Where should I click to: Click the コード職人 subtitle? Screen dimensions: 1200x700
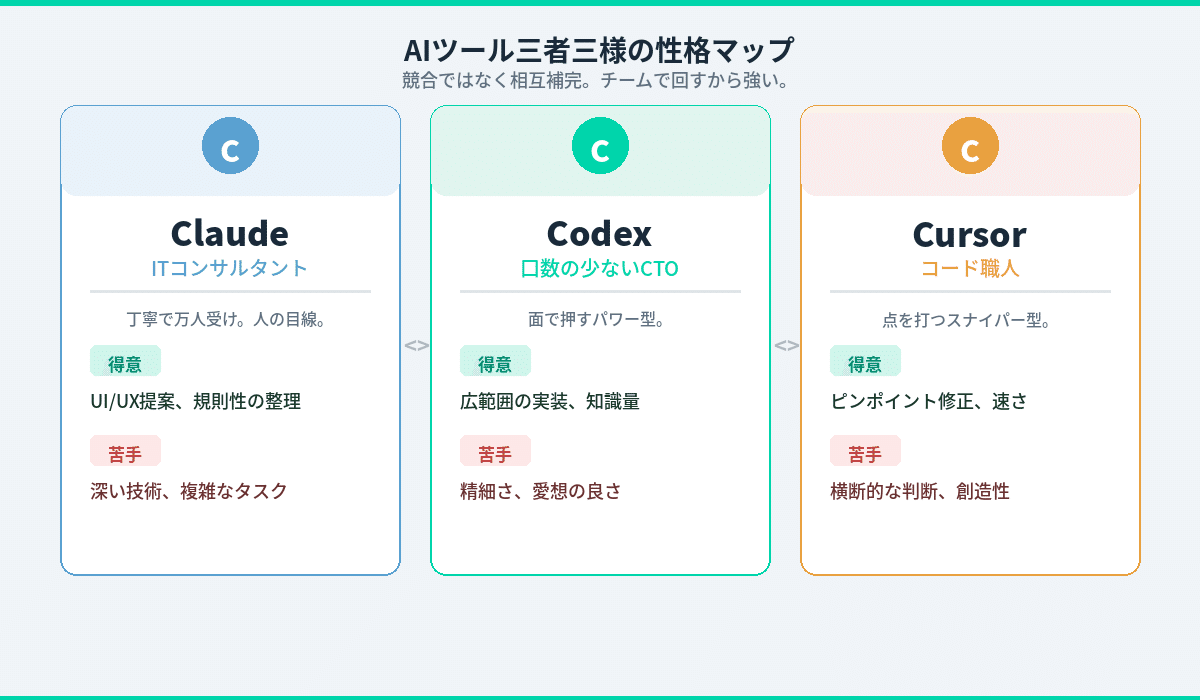(x=970, y=268)
